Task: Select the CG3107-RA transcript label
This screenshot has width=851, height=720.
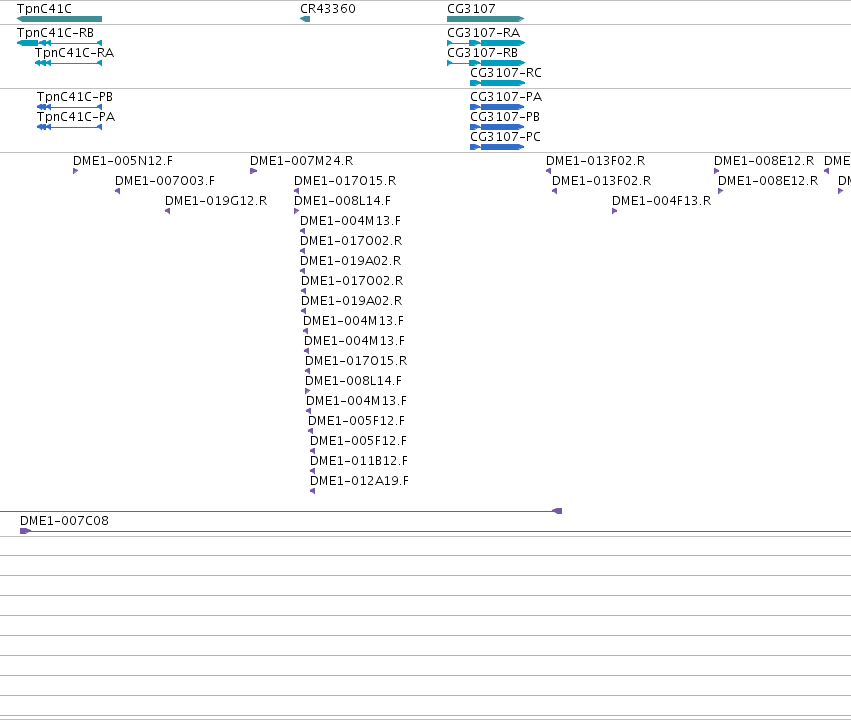Action: 484,33
